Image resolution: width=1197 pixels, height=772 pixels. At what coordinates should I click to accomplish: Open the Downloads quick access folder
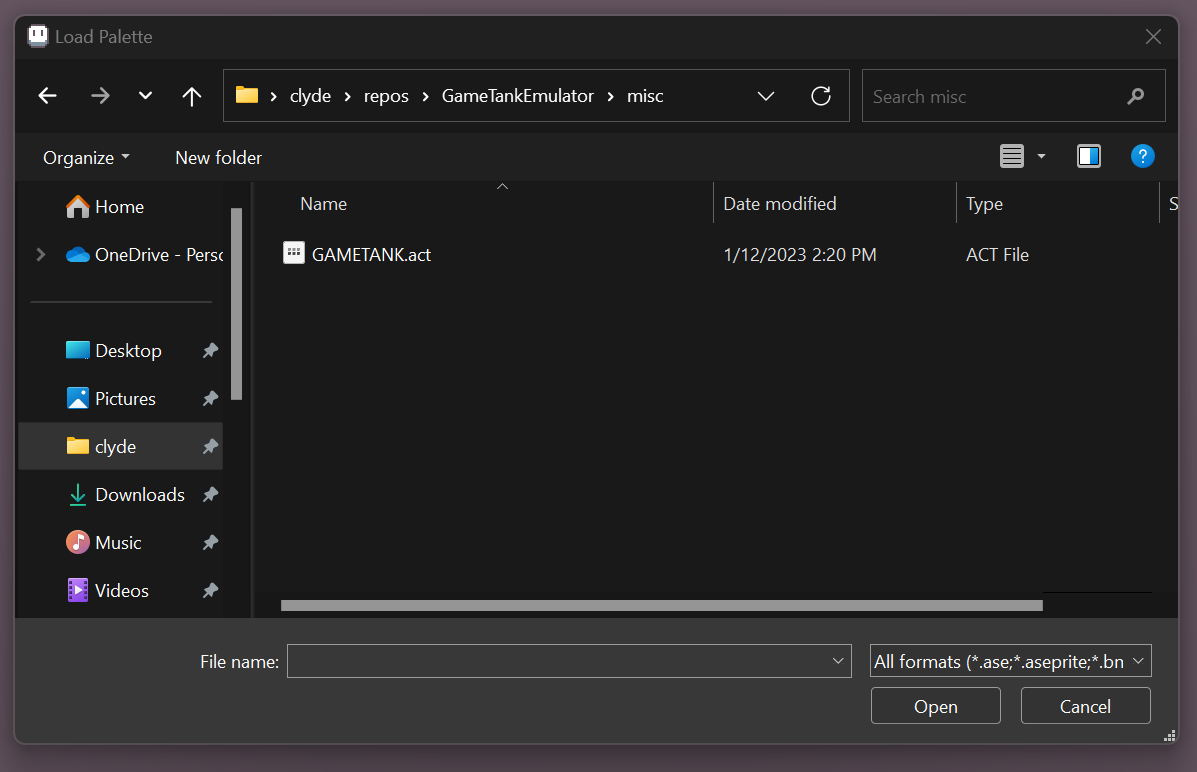[x=139, y=495]
